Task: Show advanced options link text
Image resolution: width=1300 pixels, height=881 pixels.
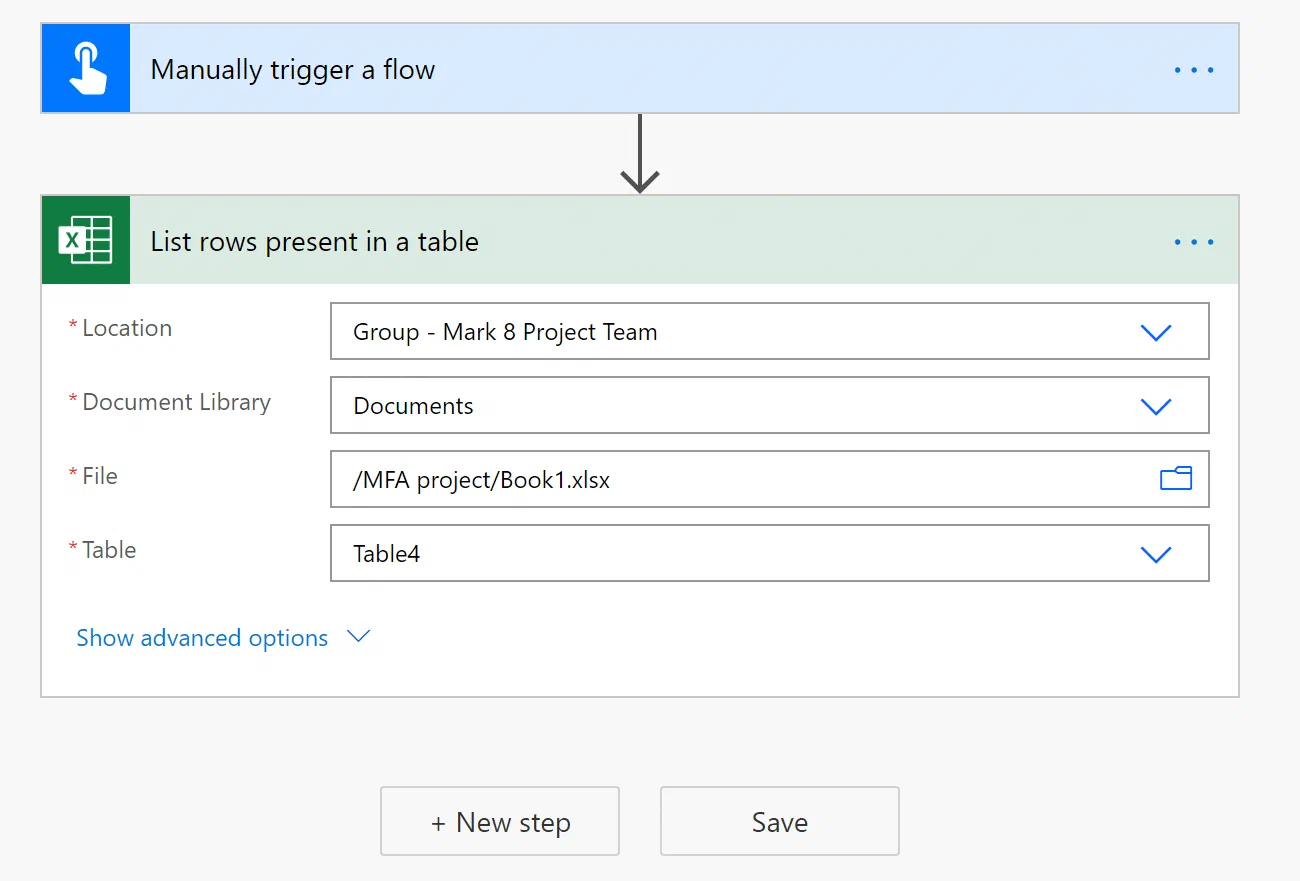Action: click(x=202, y=638)
